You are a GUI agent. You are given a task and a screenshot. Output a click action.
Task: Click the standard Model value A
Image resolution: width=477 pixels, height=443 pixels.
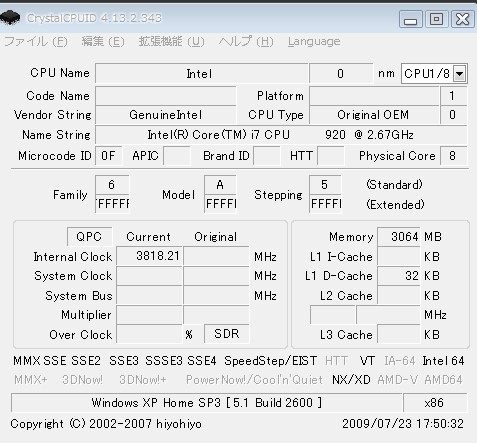click(x=220, y=185)
